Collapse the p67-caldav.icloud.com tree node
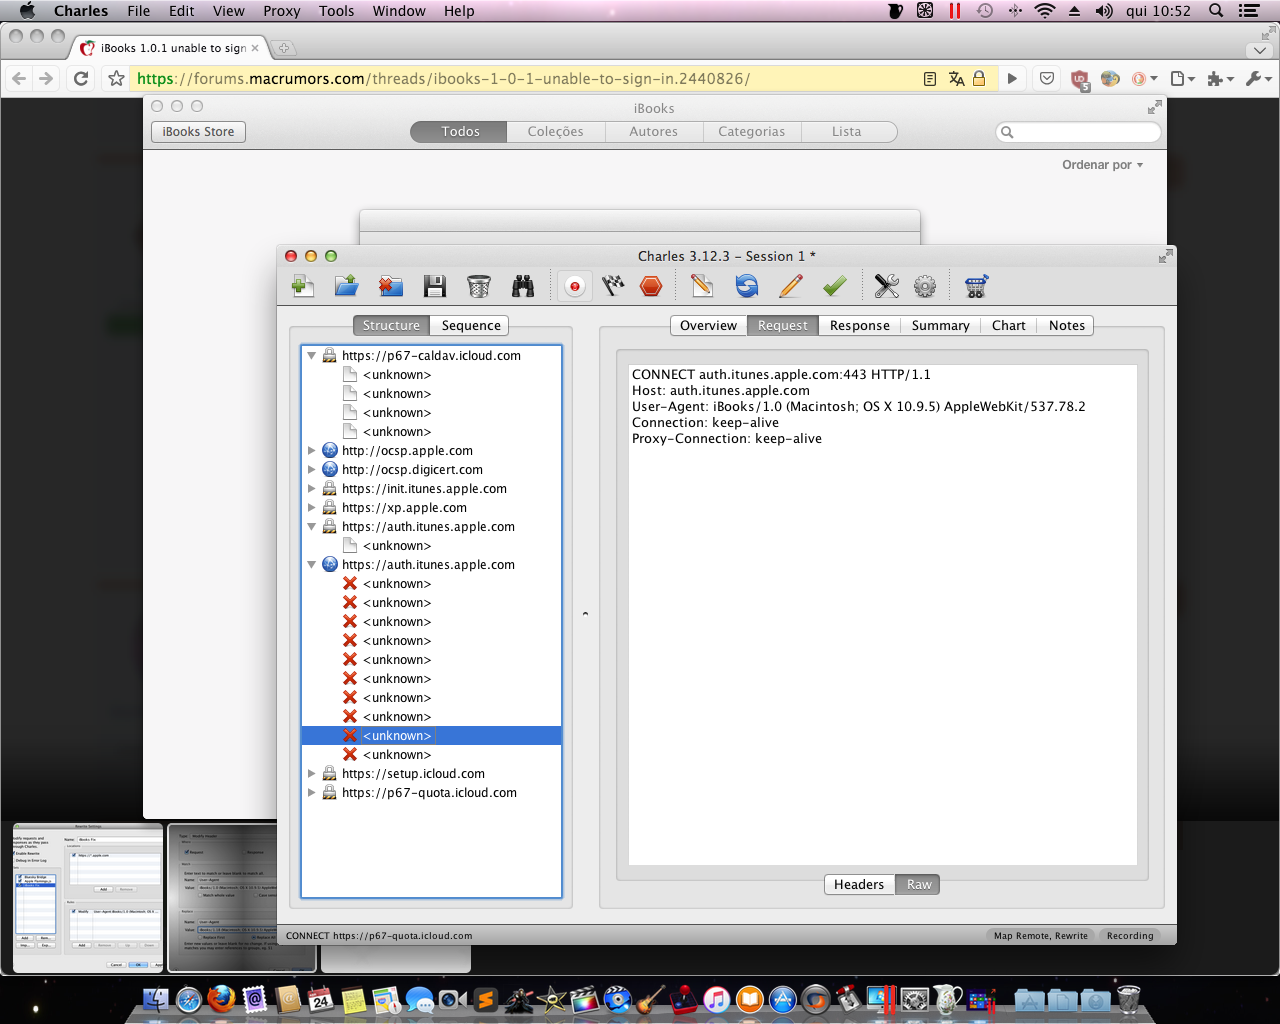The height and width of the screenshot is (1024, 1280). tap(312, 356)
